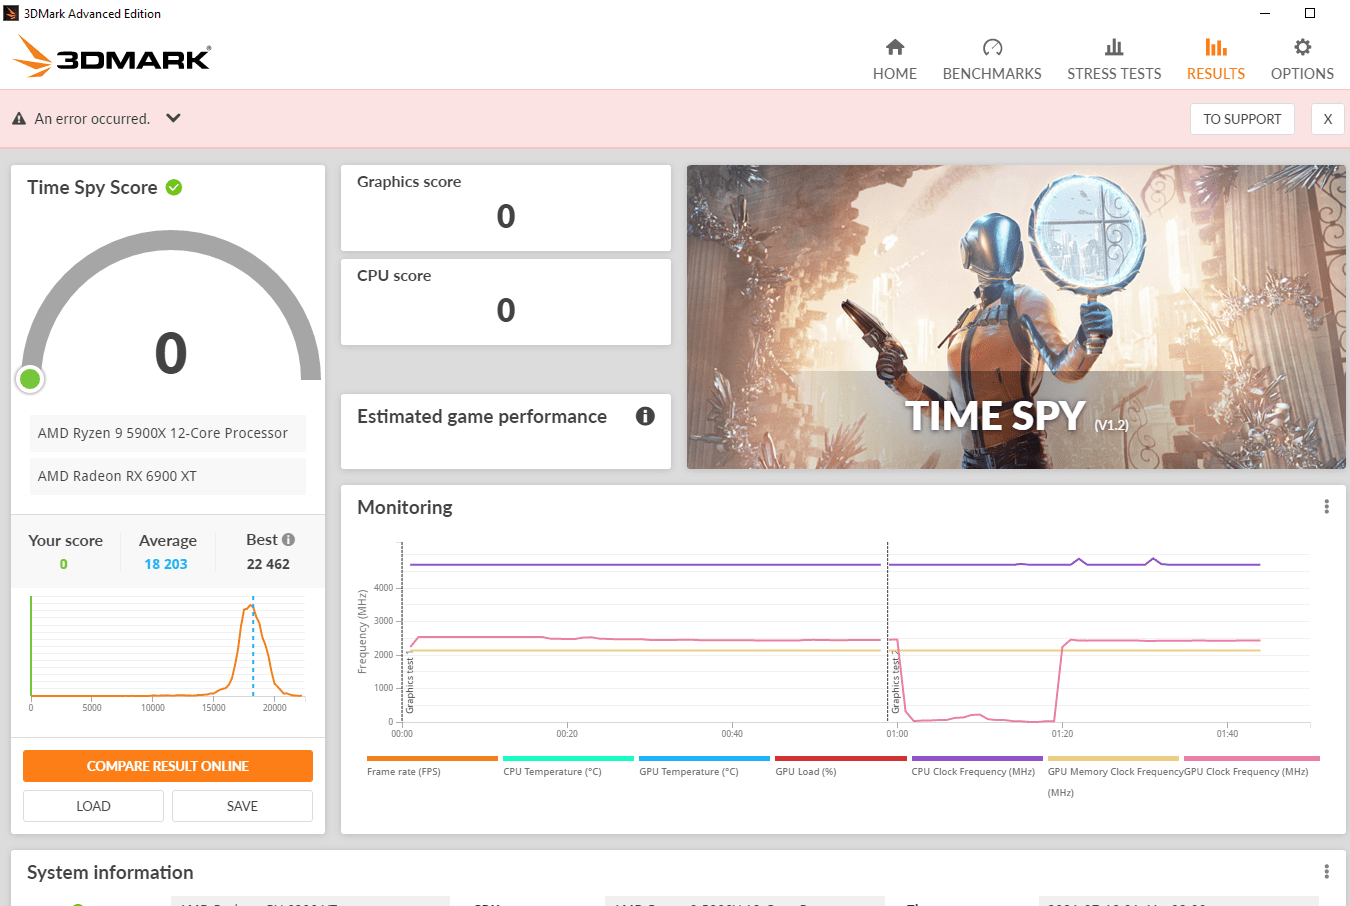This screenshot has height=906, width=1350.
Task: Click the Save button
Action: tap(242, 806)
